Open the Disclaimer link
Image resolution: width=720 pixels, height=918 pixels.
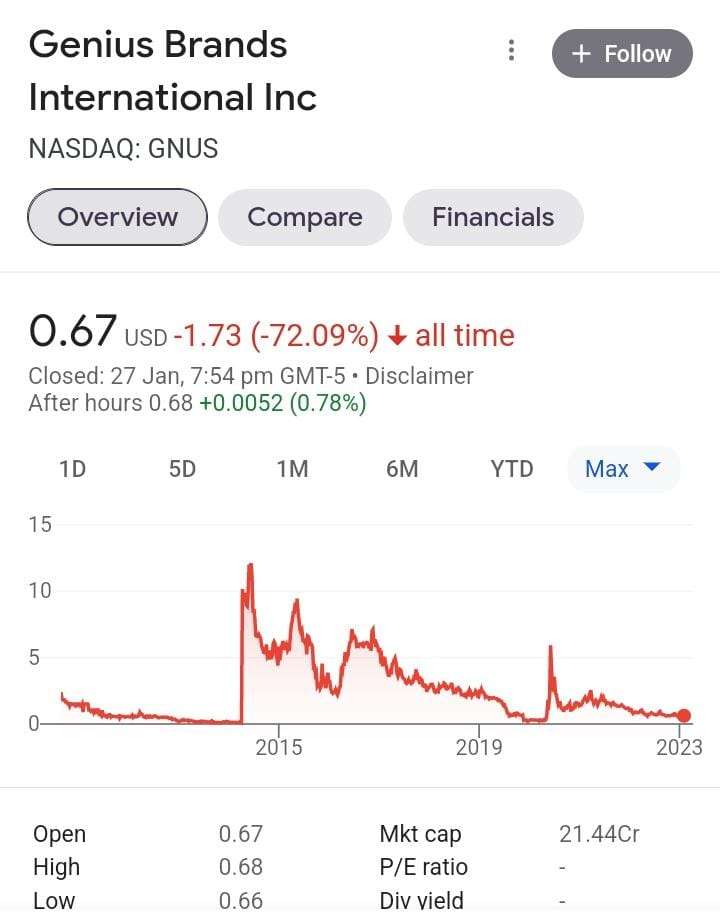point(419,376)
